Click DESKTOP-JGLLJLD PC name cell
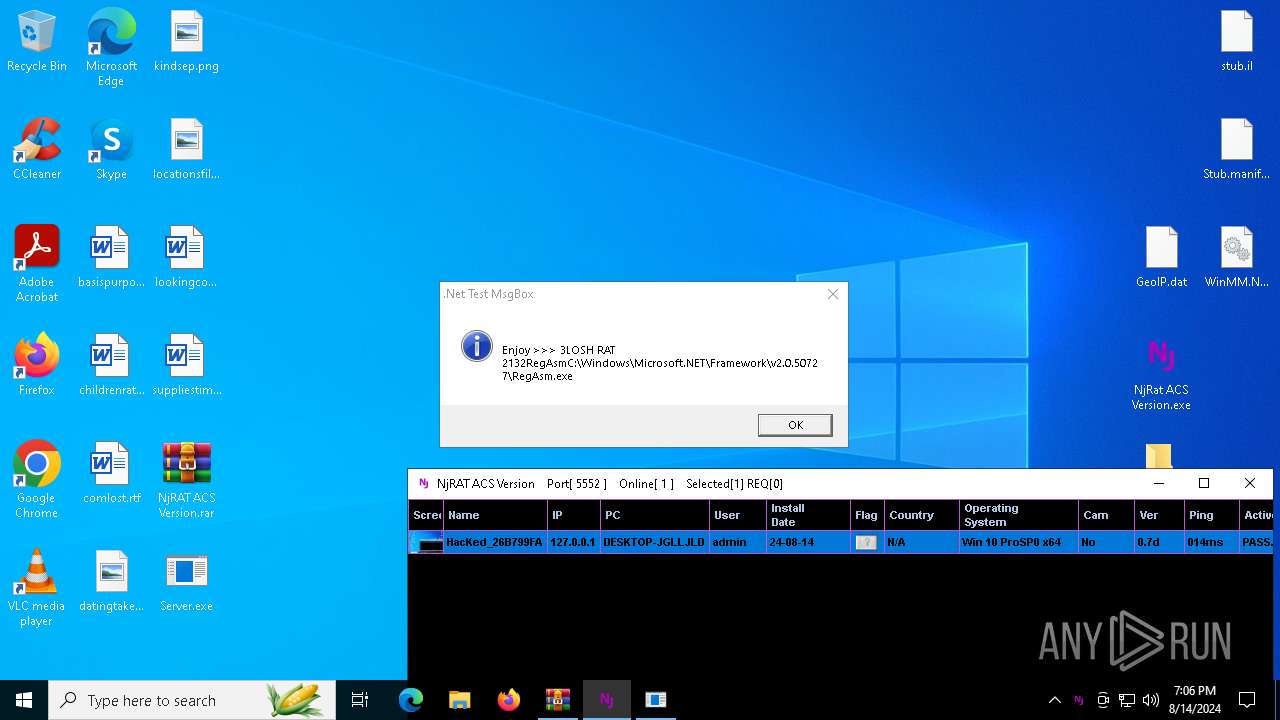The image size is (1280, 720). [654, 542]
